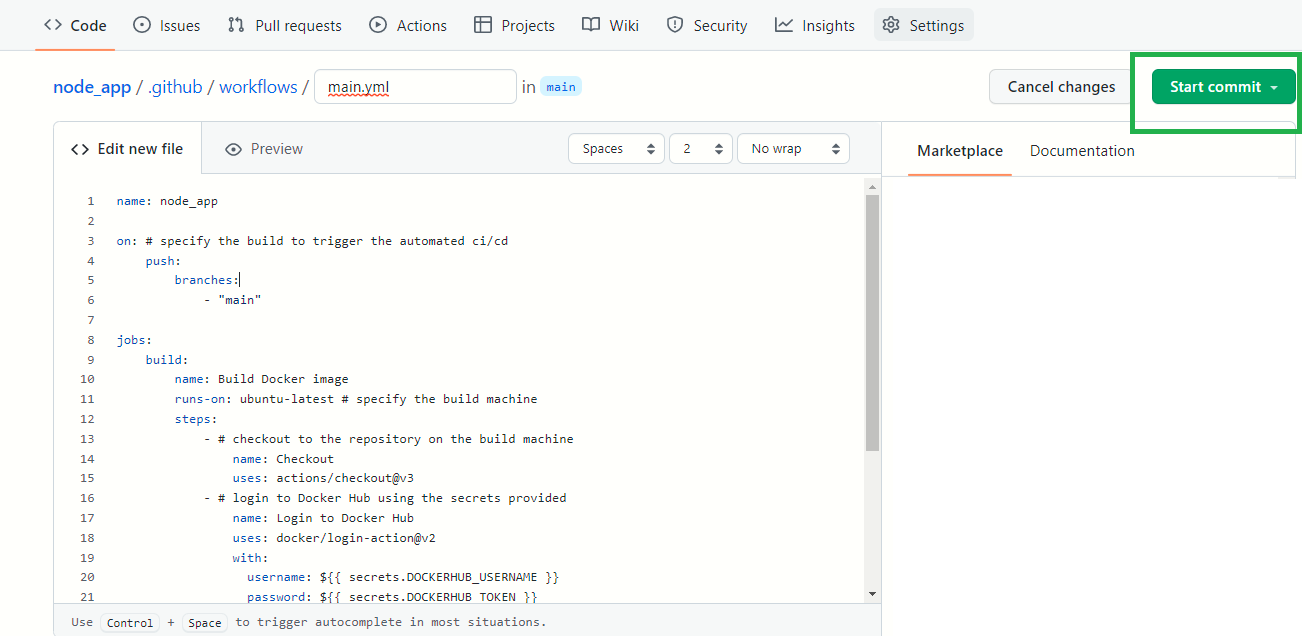The width and height of the screenshot is (1302, 636).
Task: Go to node_app repository link
Action: pyautogui.click(x=92, y=87)
